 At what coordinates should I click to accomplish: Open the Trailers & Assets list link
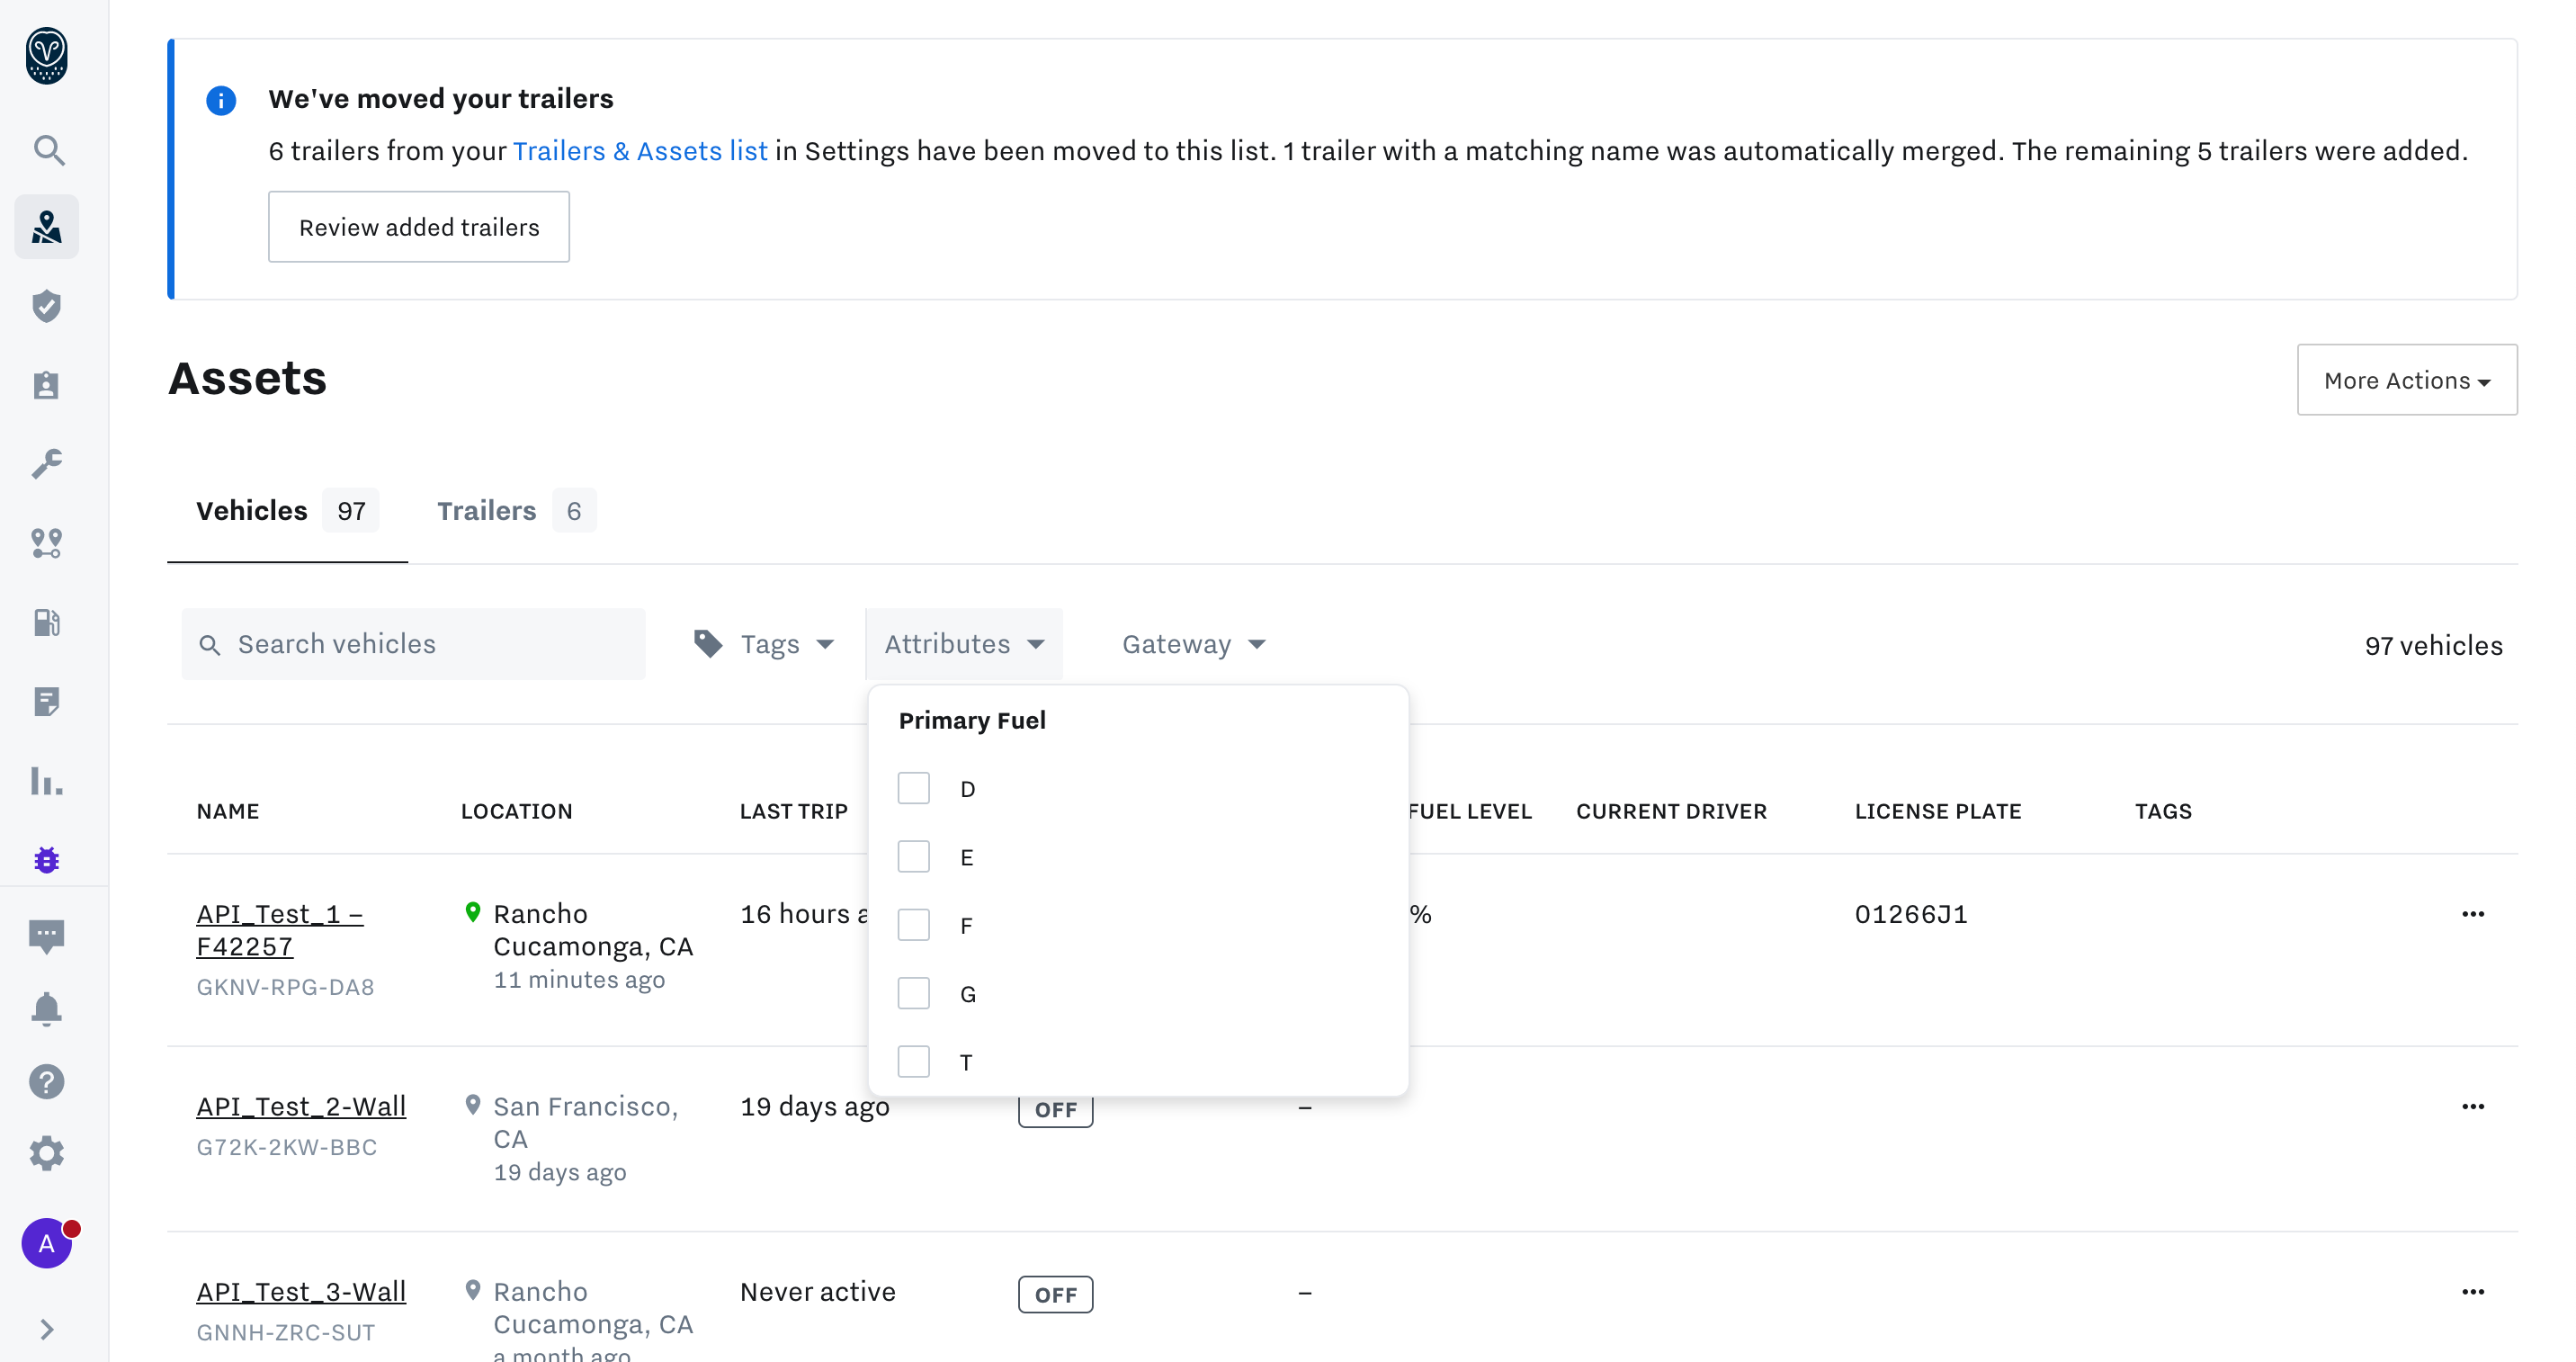640,151
